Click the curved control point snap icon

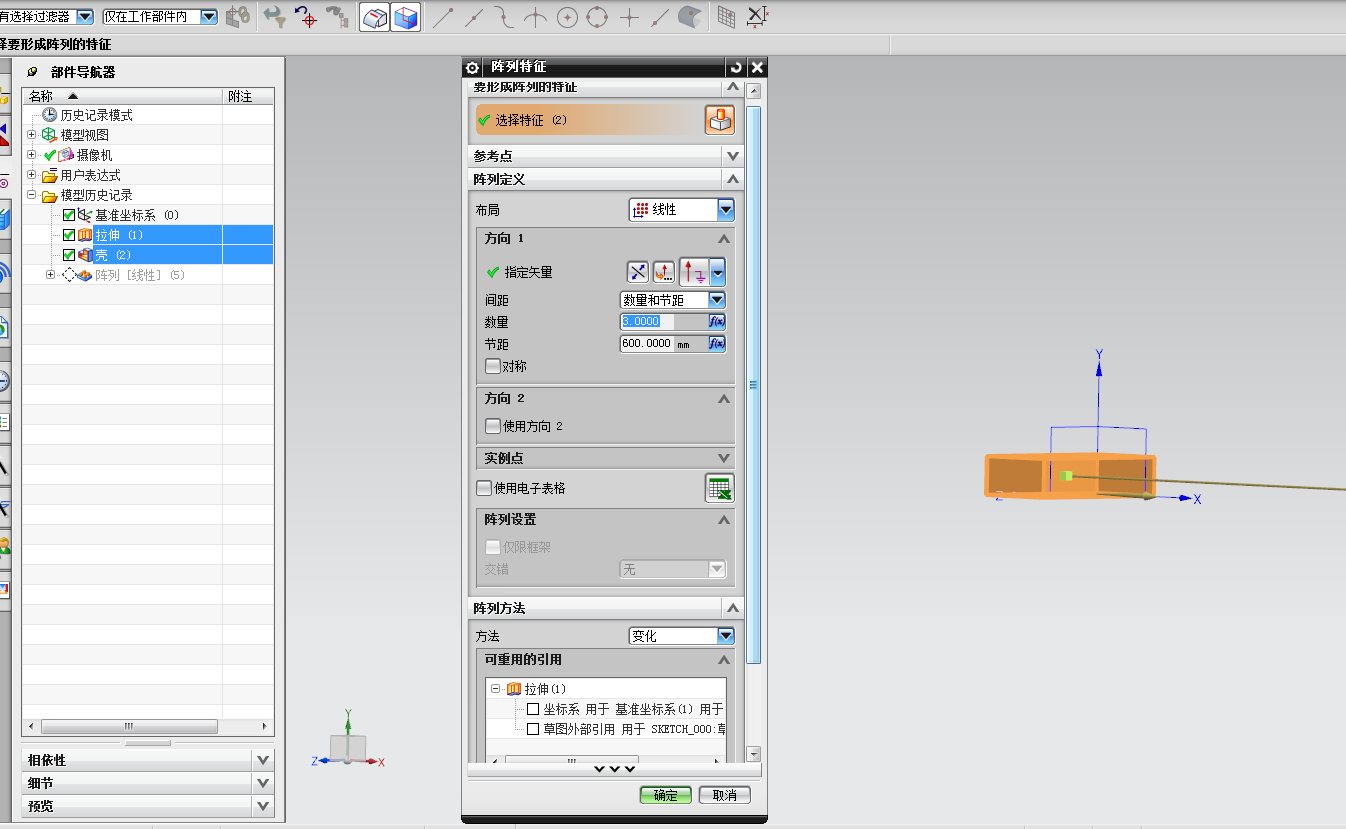[x=505, y=16]
